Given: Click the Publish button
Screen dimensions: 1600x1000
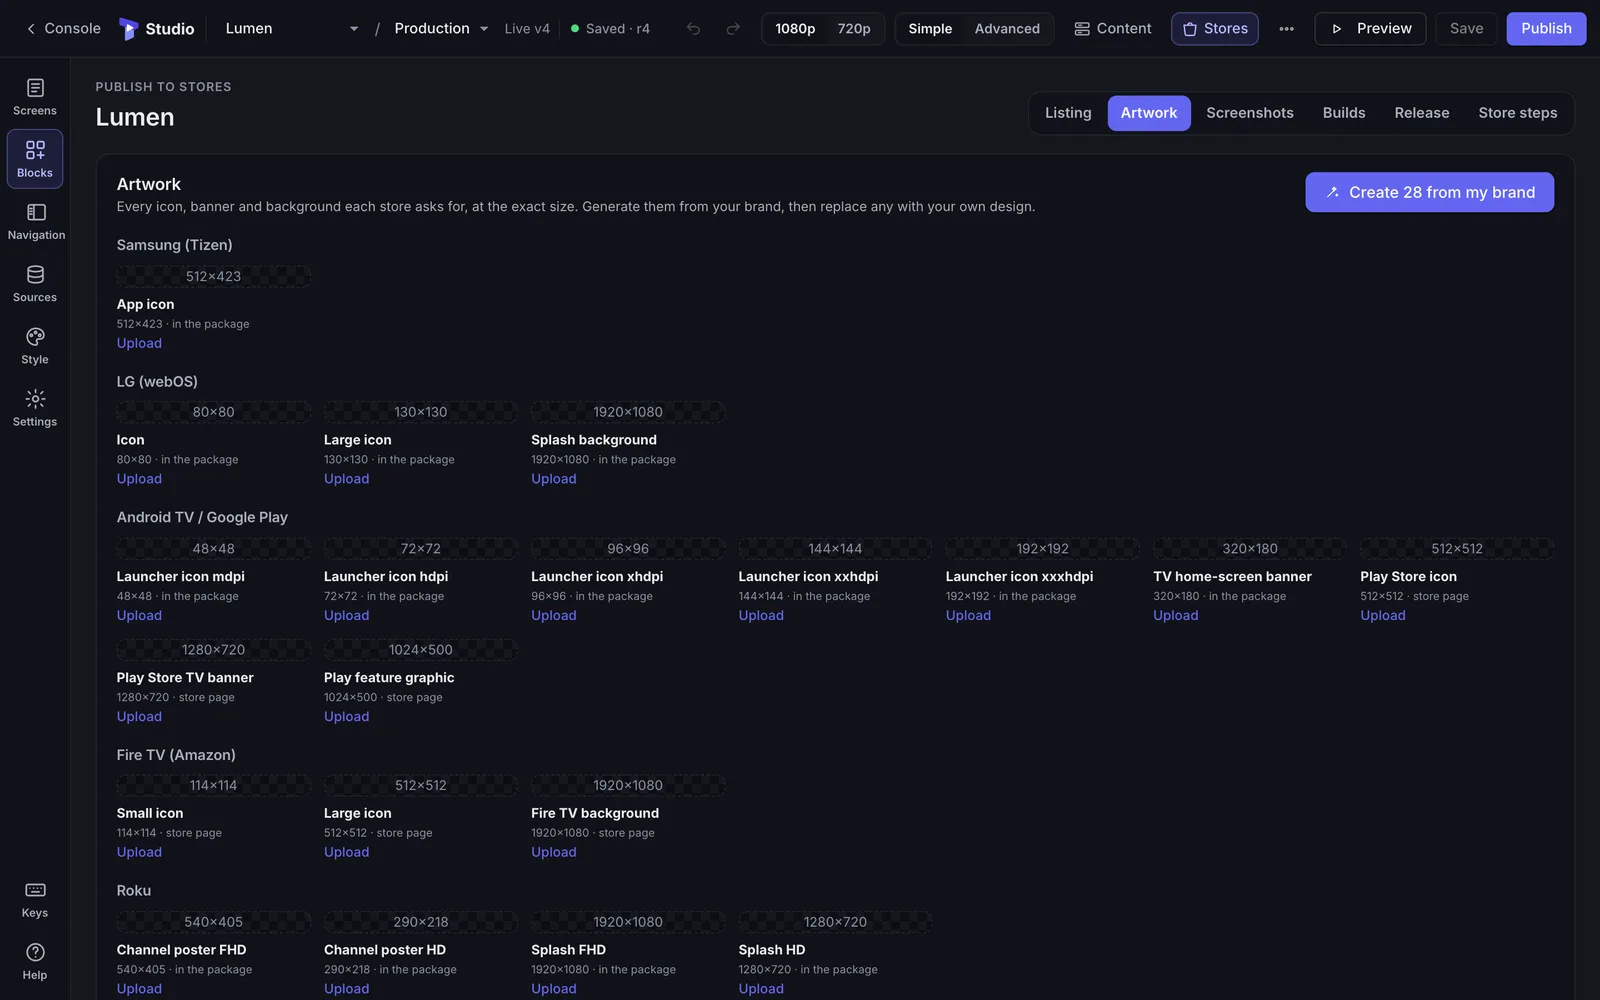Looking at the screenshot, I should (x=1546, y=29).
